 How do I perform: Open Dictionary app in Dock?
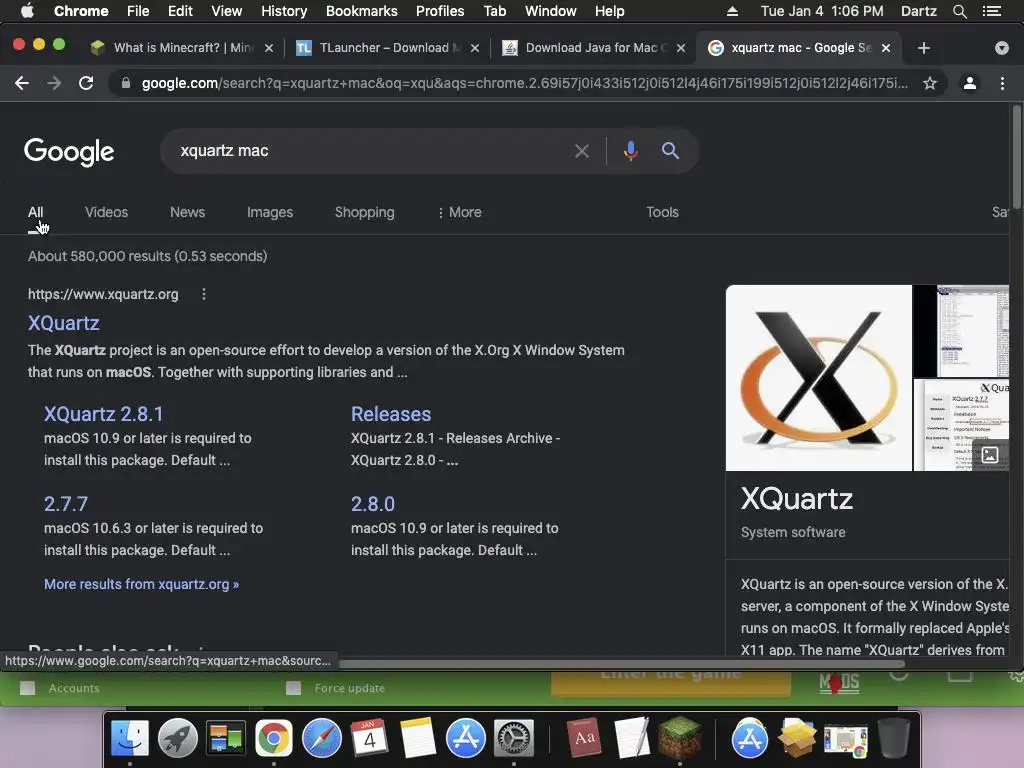click(583, 738)
